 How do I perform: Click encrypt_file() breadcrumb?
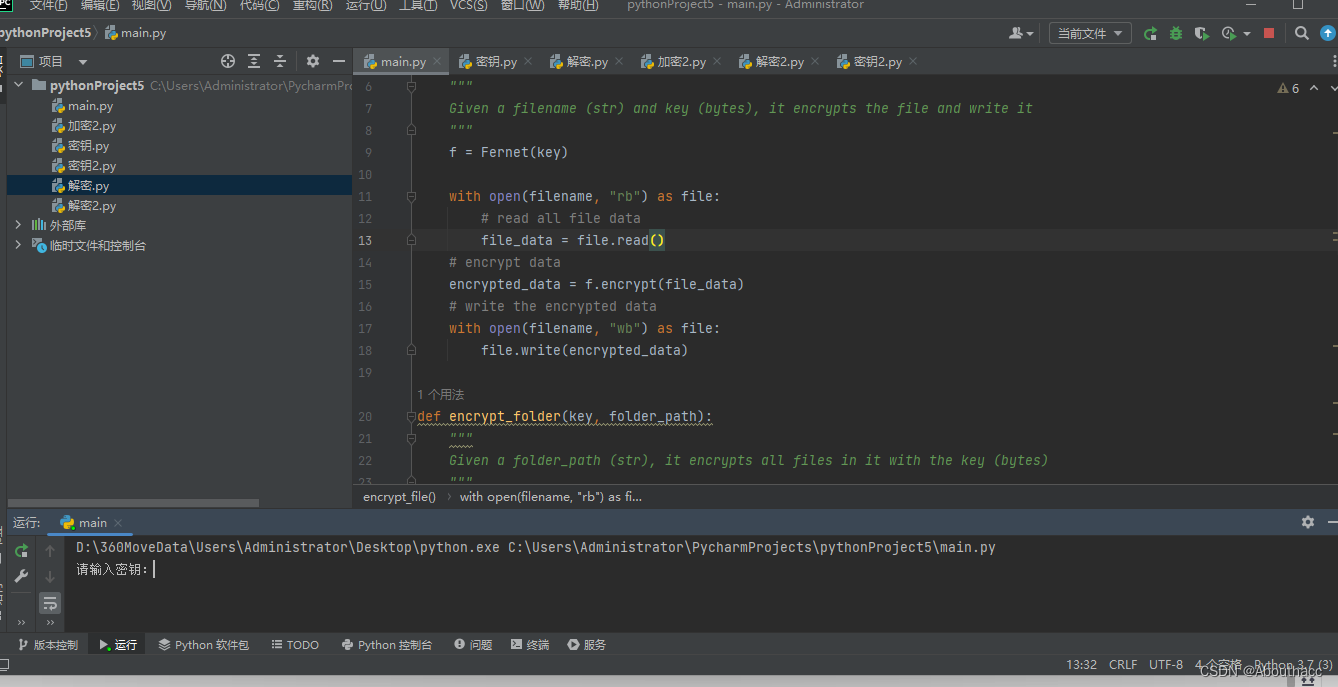(399, 496)
